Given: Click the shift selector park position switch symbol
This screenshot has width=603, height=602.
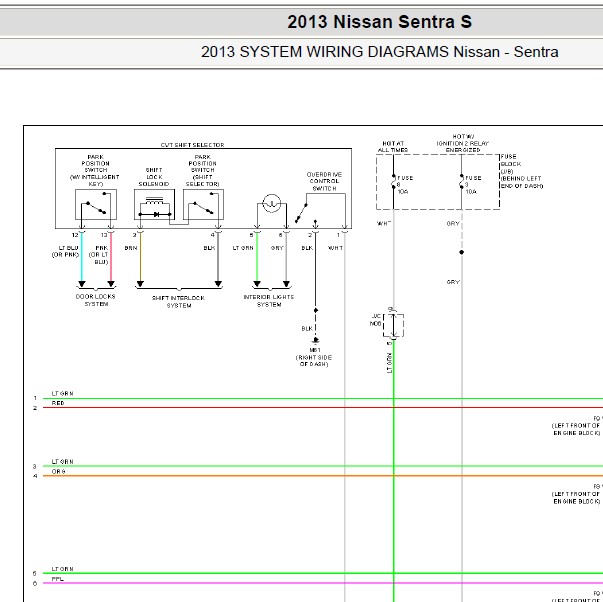Looking at the screenshot, I should pos(203,204).
